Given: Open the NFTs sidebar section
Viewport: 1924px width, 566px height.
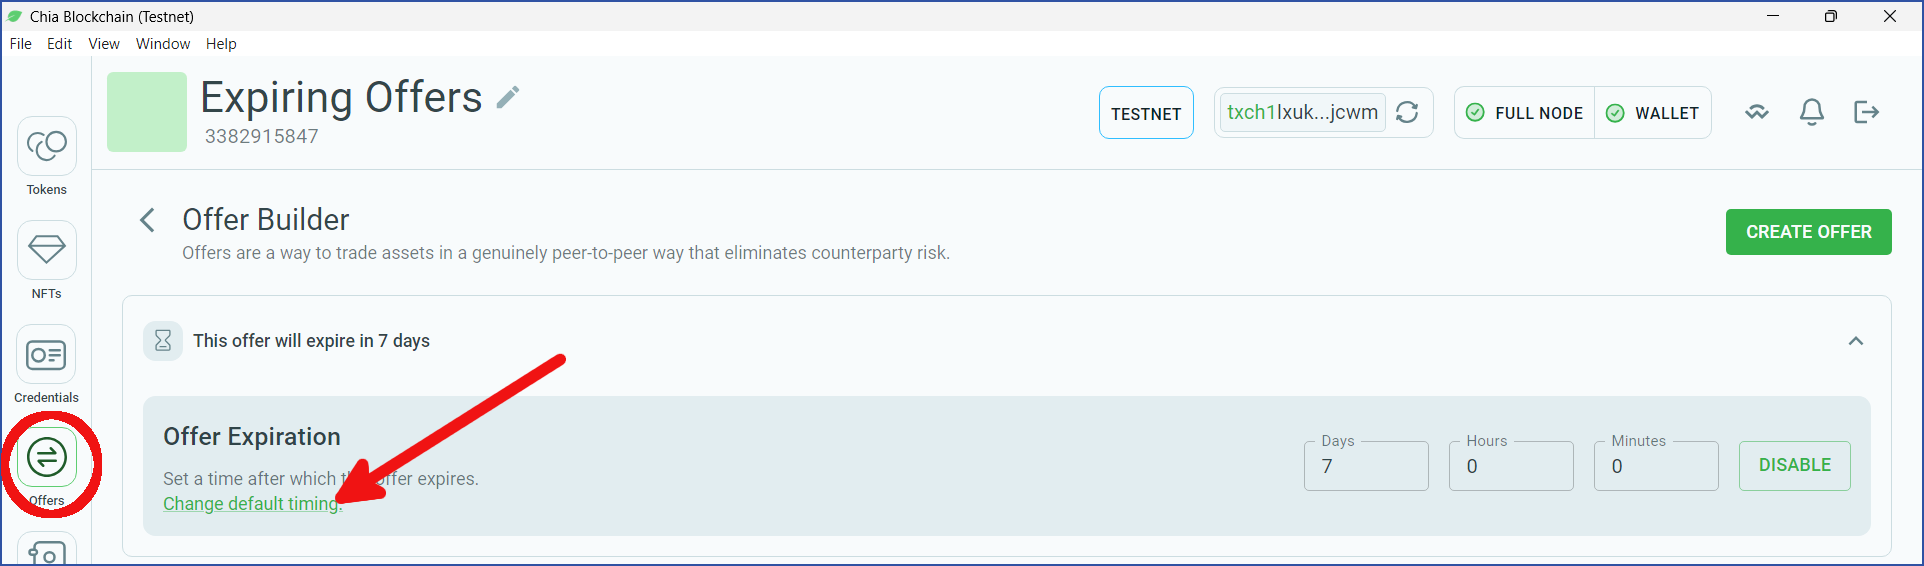Looking at the screenshot, I should (x=46, y=261).
